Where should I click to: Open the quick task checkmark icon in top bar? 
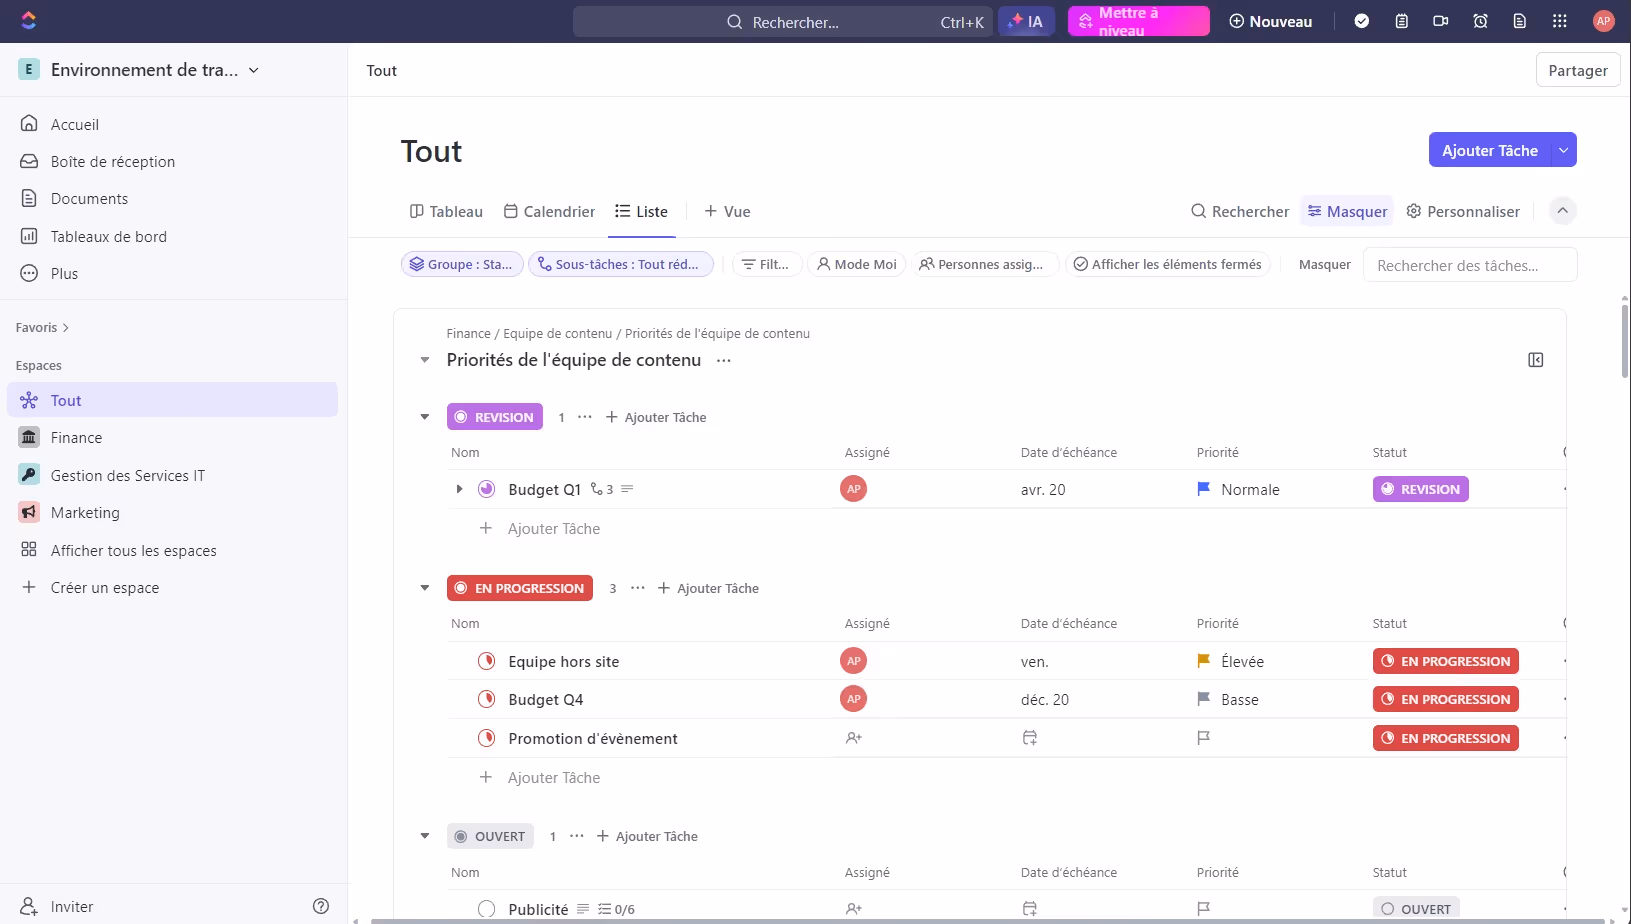[x=1361, y=21]
